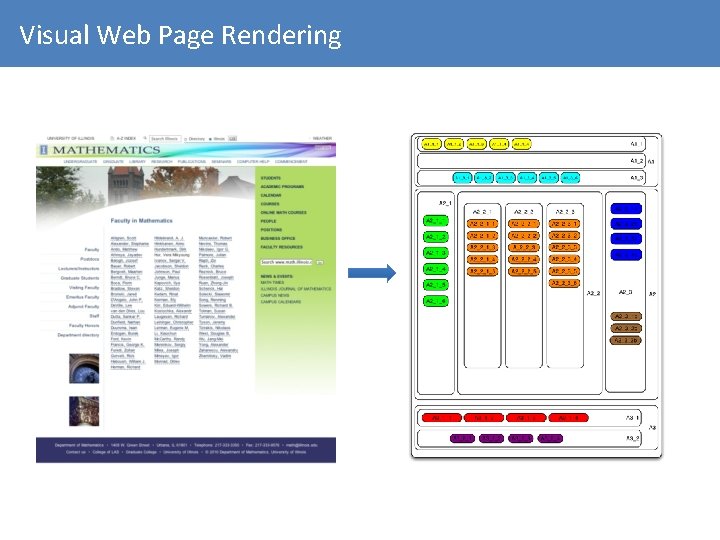Select the Illinois radio button
The image size is (720, 540).
pyautogui.click(x=210, y=139)
